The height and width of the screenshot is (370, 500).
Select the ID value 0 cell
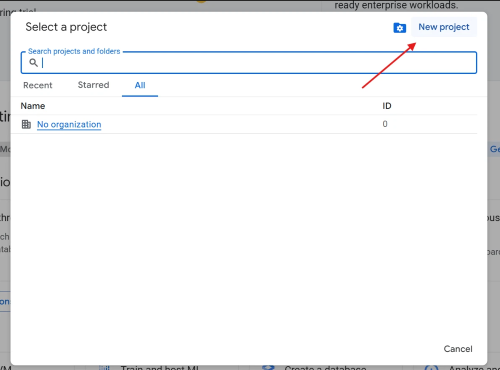[385, 124]
